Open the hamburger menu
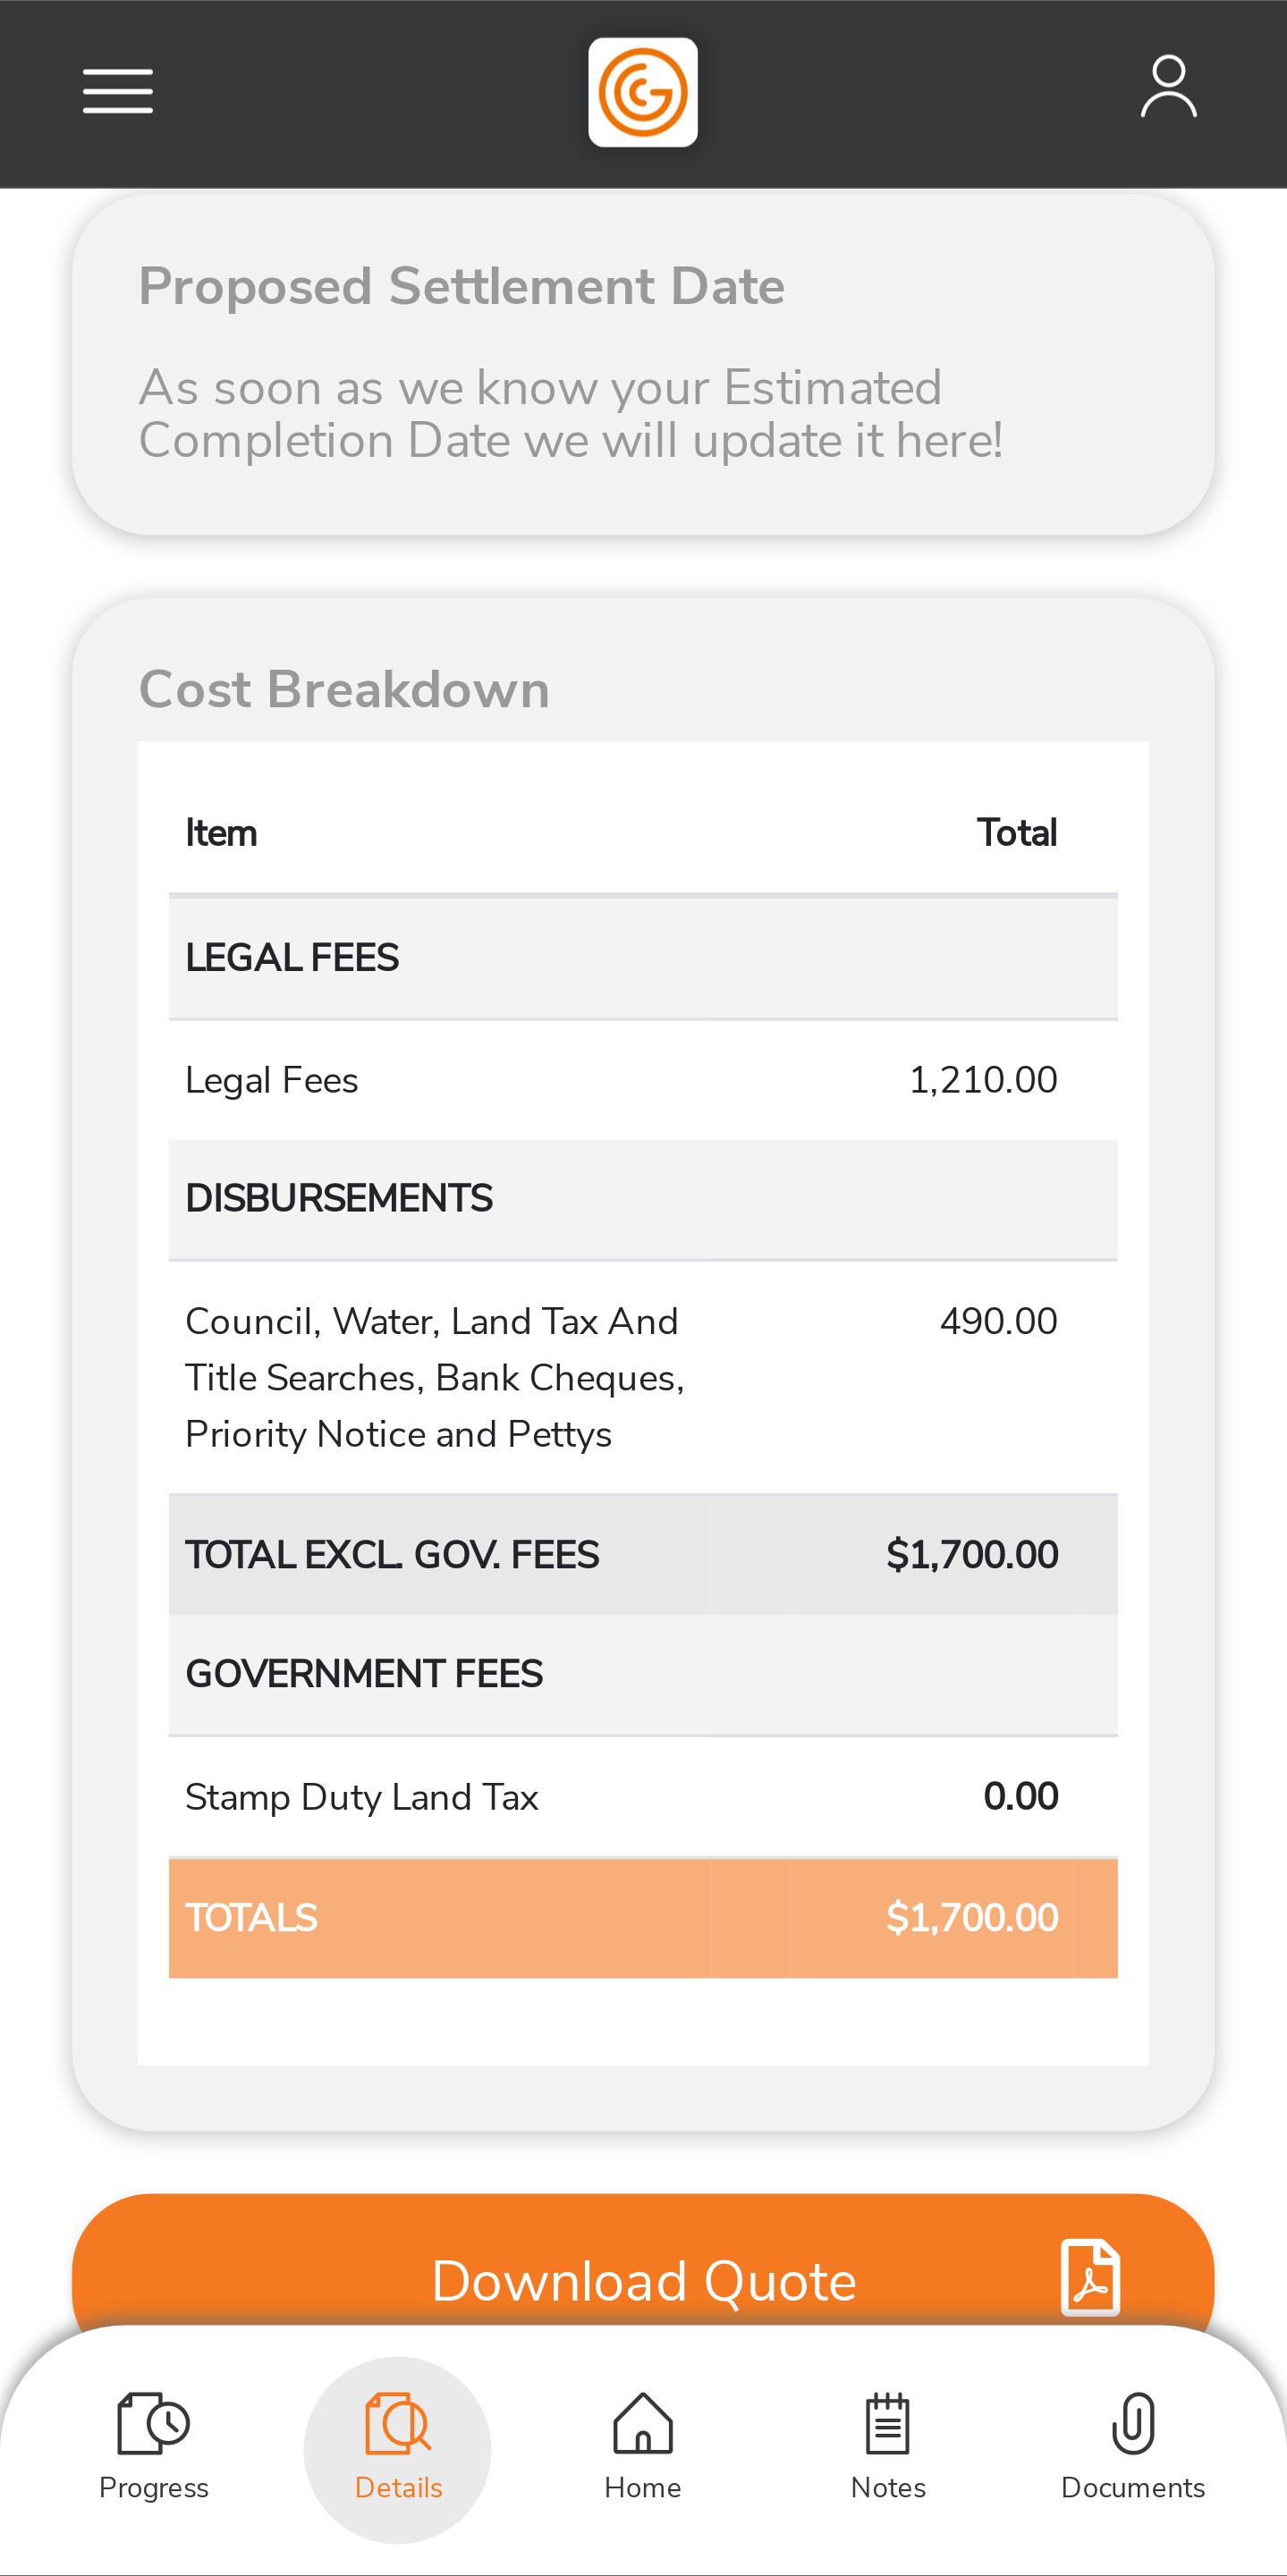Image resolution: width=1287 pixels, height=2576 pixels. coord(118,91)
